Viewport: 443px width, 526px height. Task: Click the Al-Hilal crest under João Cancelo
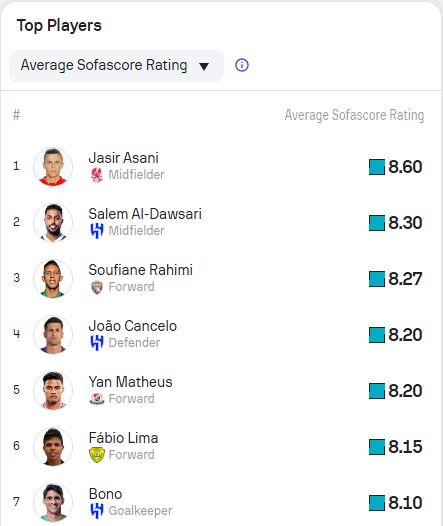tap(97, 343)
